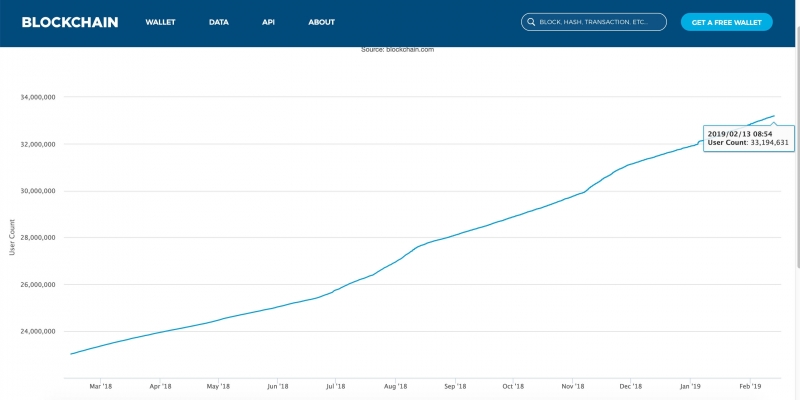Image resolution: width=800 pixels, height=400 pixels.
Task: Click the 32,000,000 y-axis label
Action: tap(36, 144)
